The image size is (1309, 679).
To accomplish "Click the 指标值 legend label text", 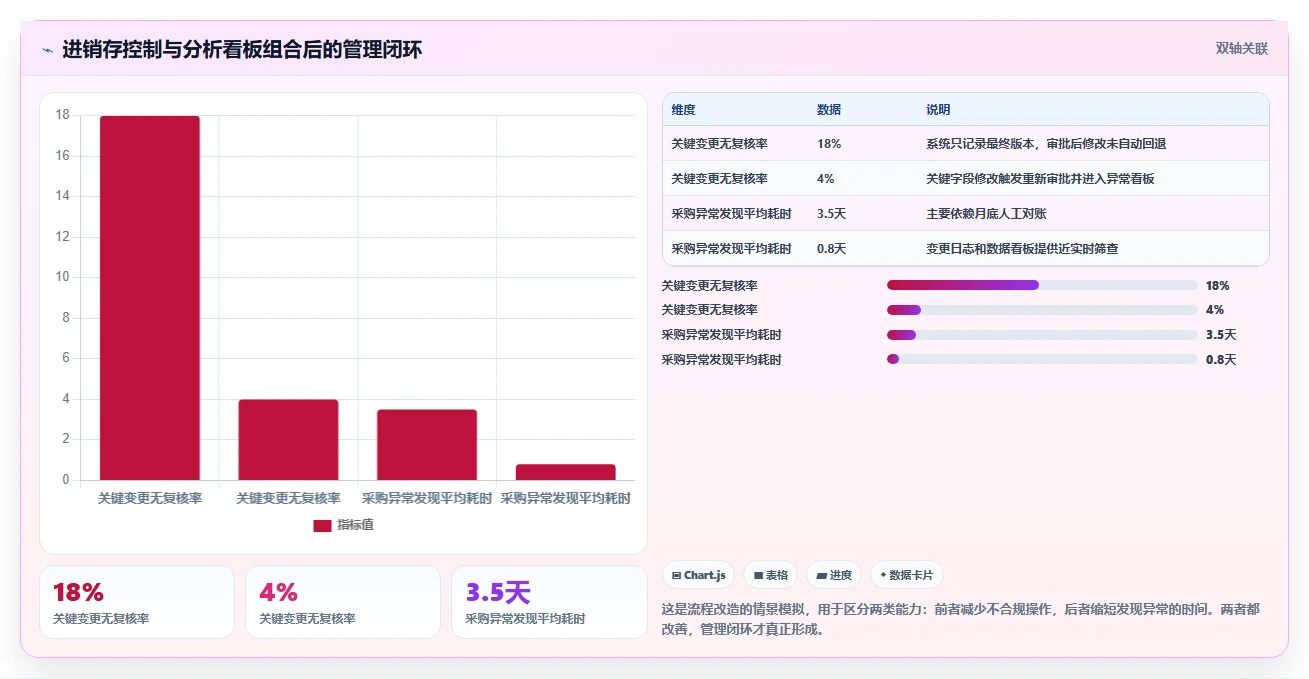I will [355, 525].
